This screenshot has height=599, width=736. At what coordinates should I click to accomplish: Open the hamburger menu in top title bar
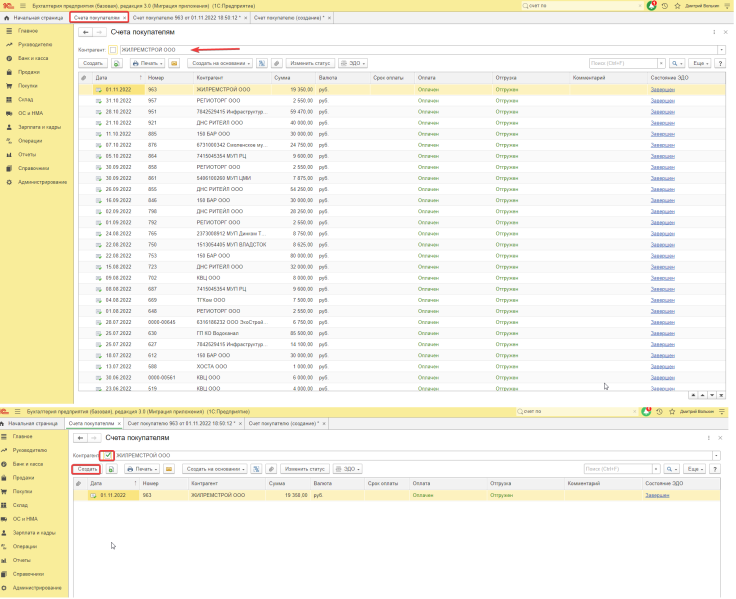point(23,6)
